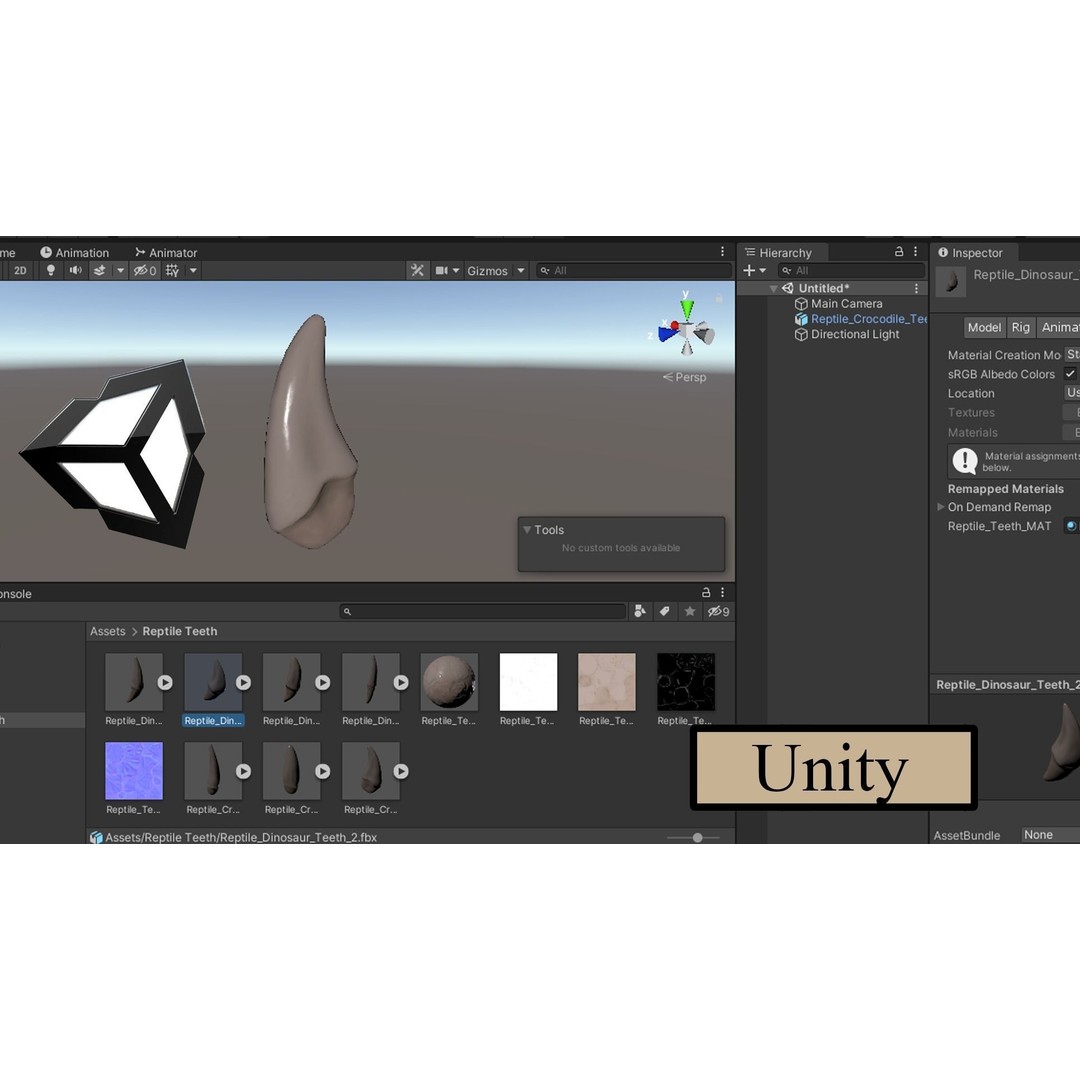Switch to the Animator tab
Viewport: 1080px width, 1080px height.
click(x=166, y=253)
